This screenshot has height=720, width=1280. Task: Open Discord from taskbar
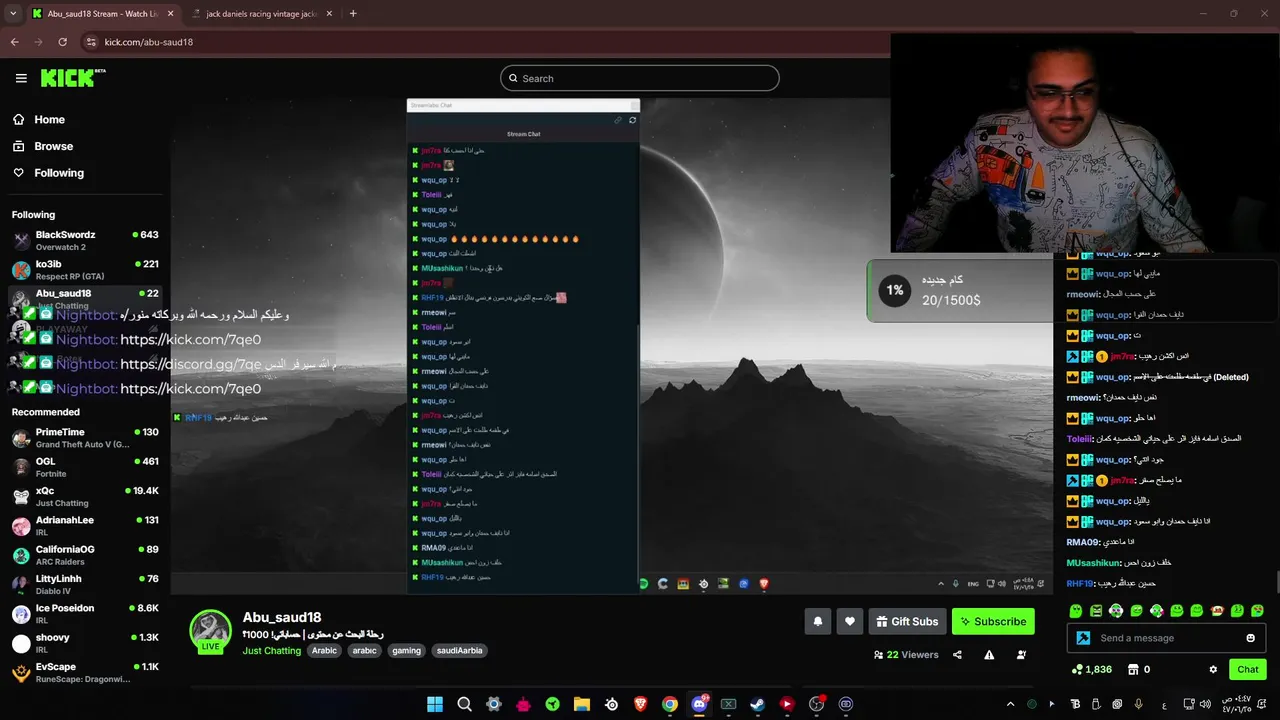(x=699, y=704)
